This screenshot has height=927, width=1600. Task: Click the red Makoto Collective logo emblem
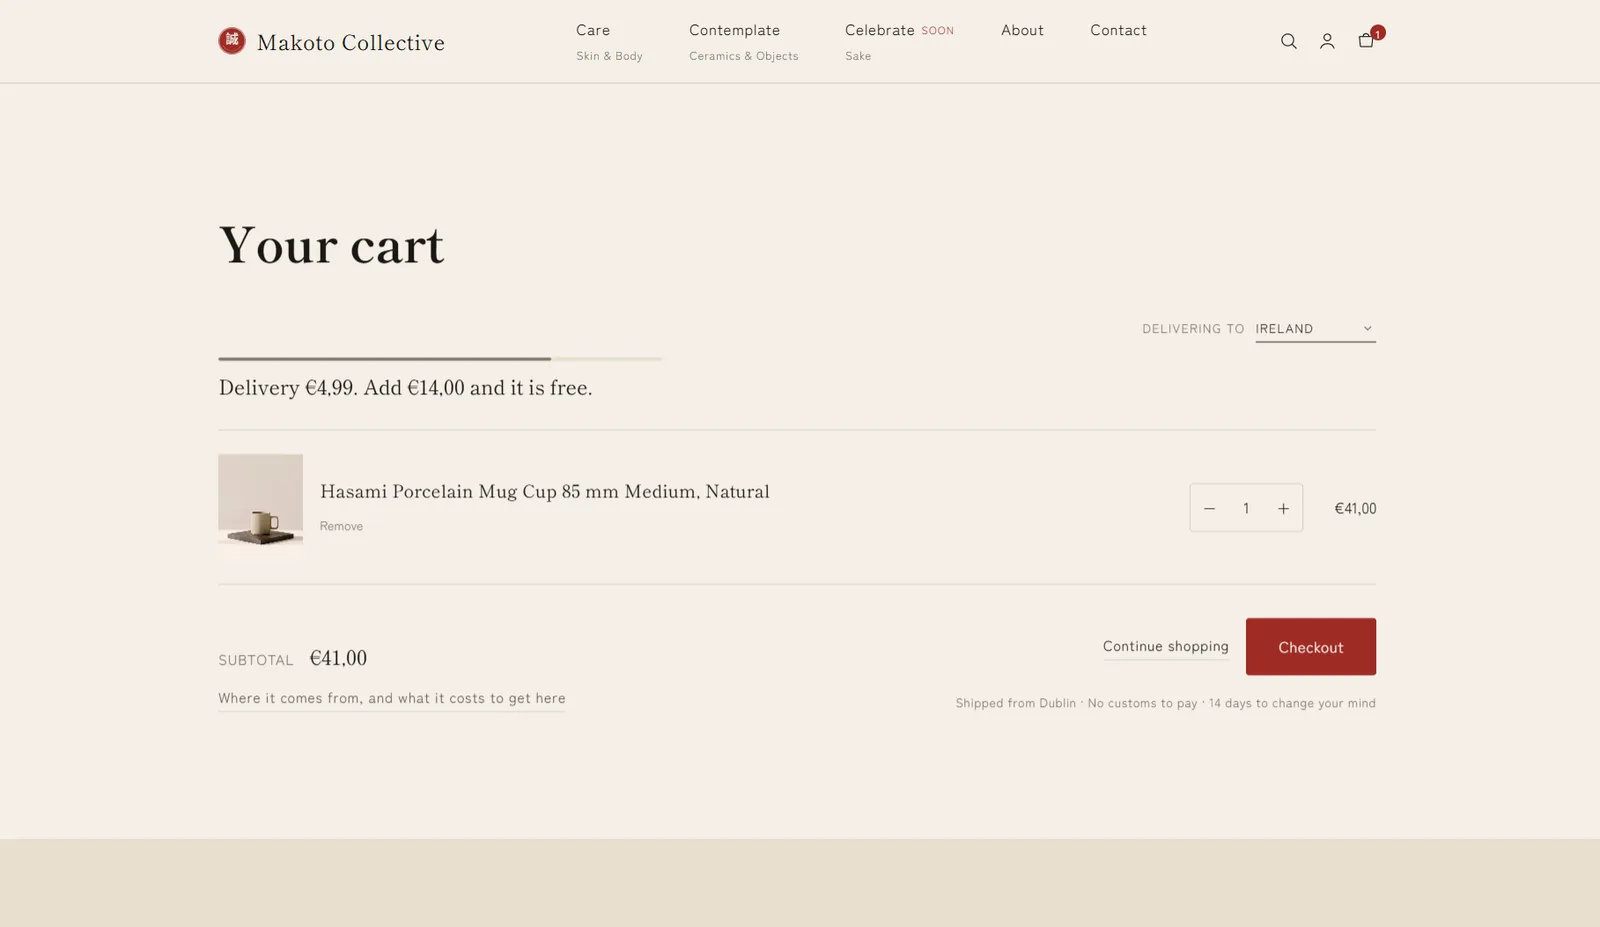(232, 41)
